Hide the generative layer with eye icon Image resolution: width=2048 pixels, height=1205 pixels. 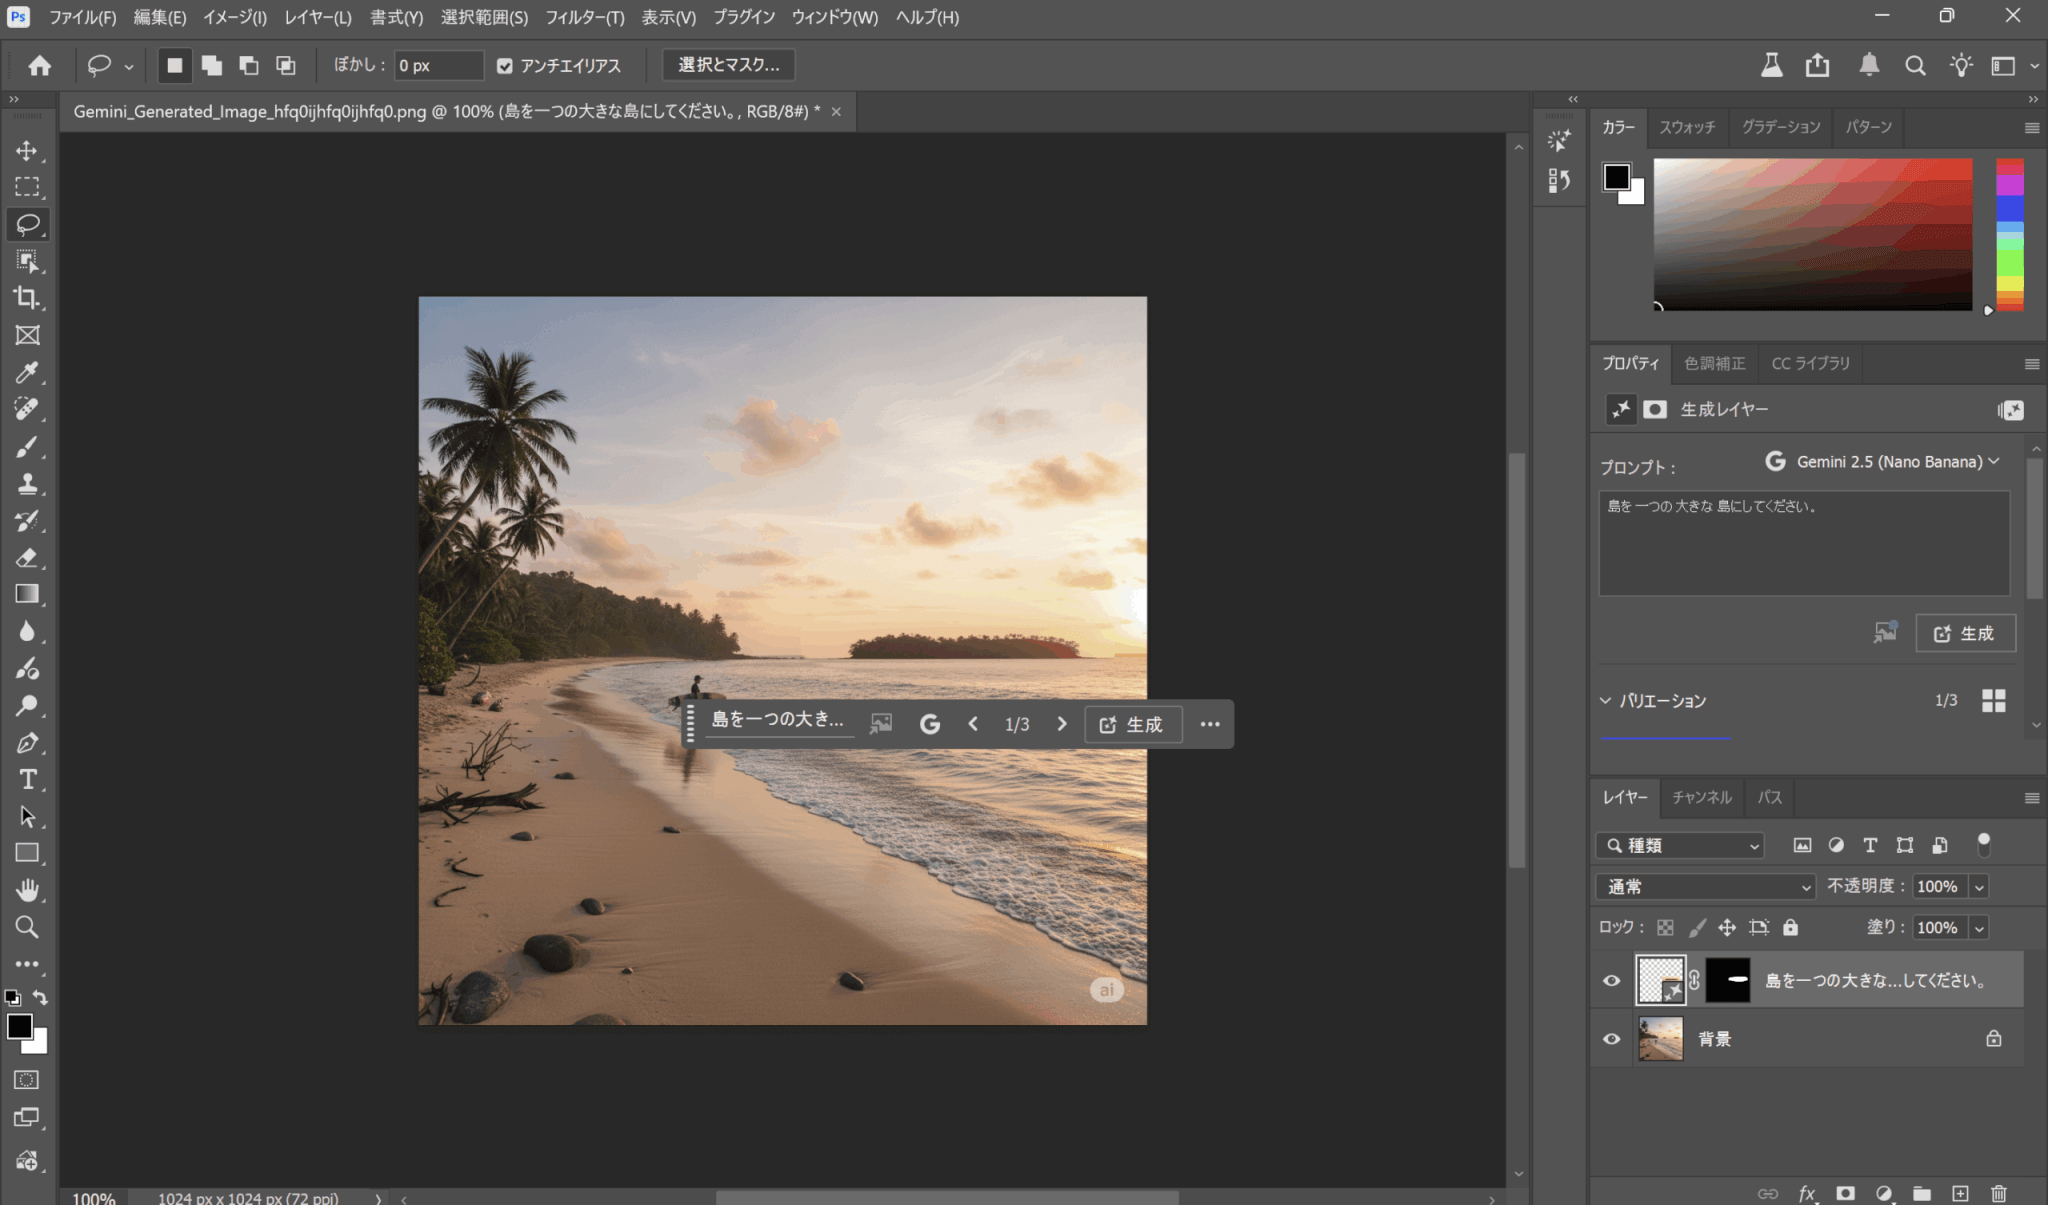tap(1611, 981)
